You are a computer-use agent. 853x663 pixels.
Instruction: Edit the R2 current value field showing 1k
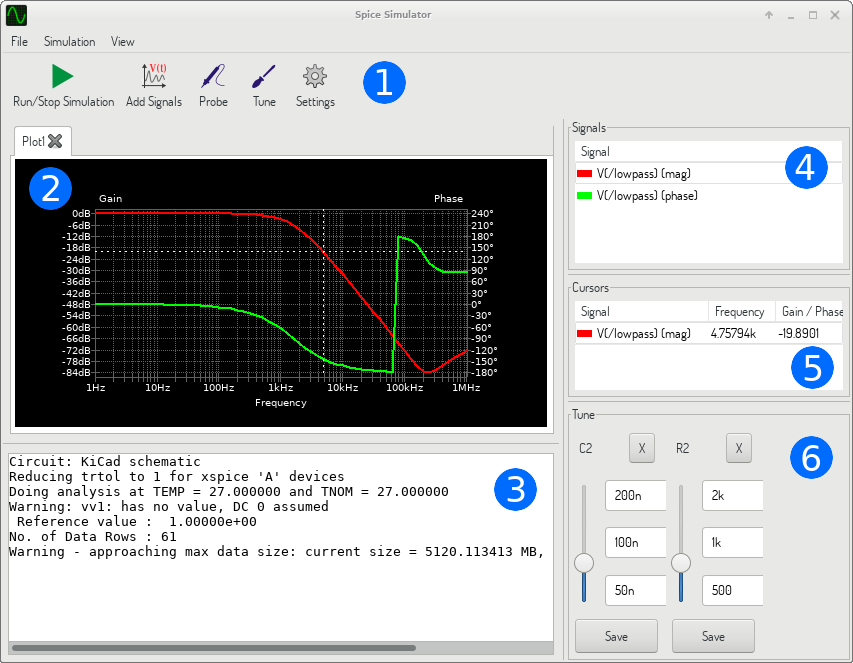[x=733, y=543]
